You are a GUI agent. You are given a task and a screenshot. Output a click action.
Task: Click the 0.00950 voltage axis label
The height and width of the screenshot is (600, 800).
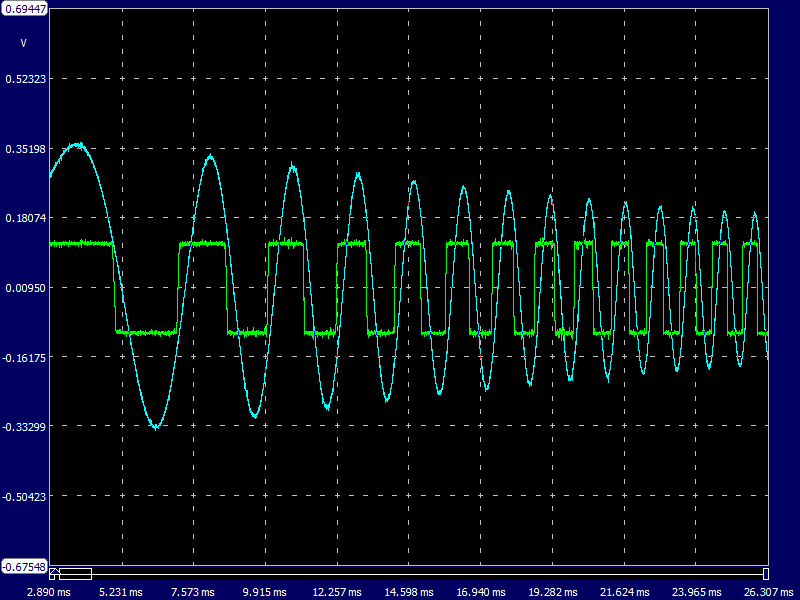click(x=26, y=288)
